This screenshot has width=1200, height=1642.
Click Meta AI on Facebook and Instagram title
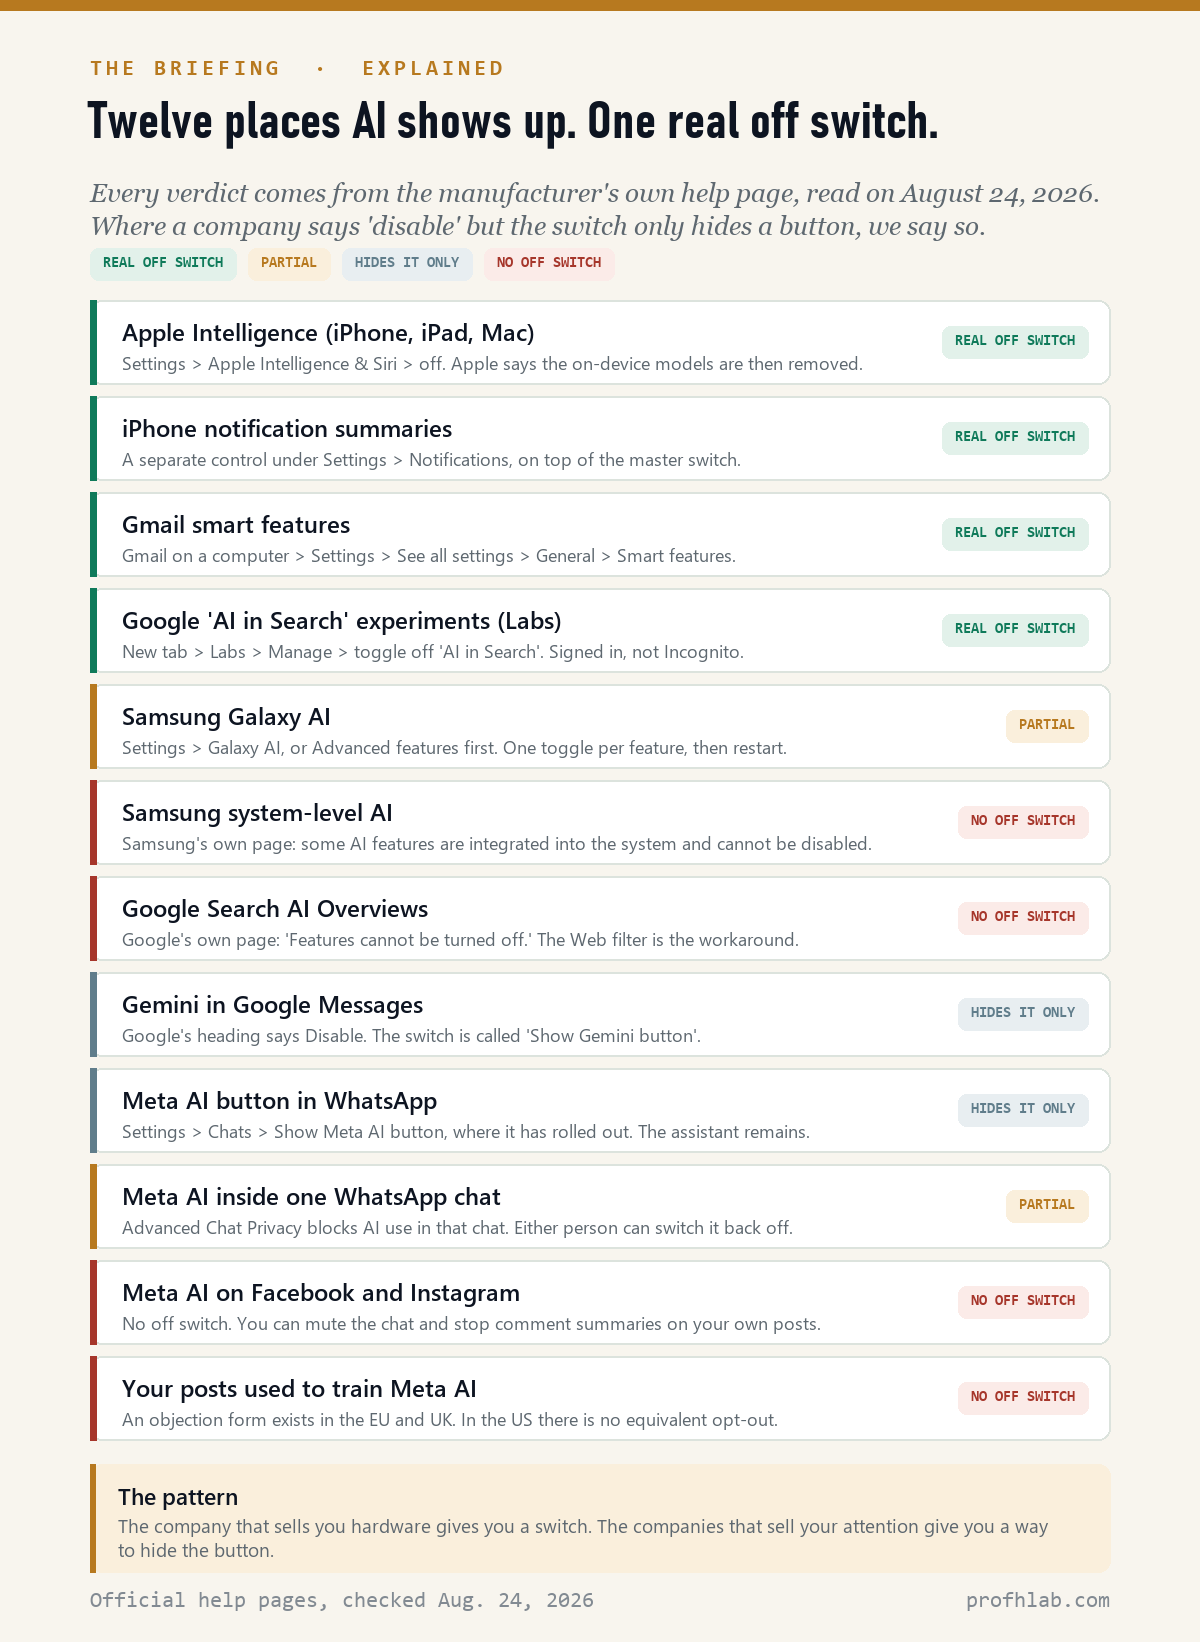click(x=321, y=1293)
